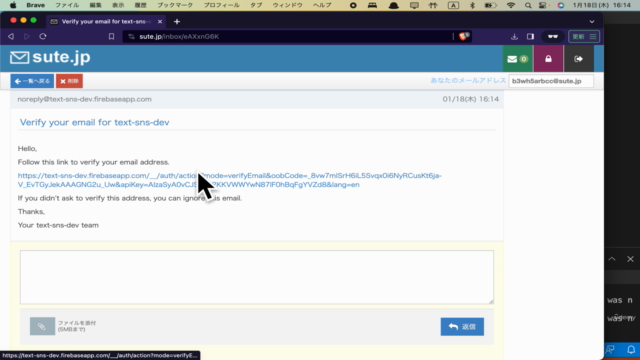Open the downloads icon in toolbar

(x=514, y=37)
